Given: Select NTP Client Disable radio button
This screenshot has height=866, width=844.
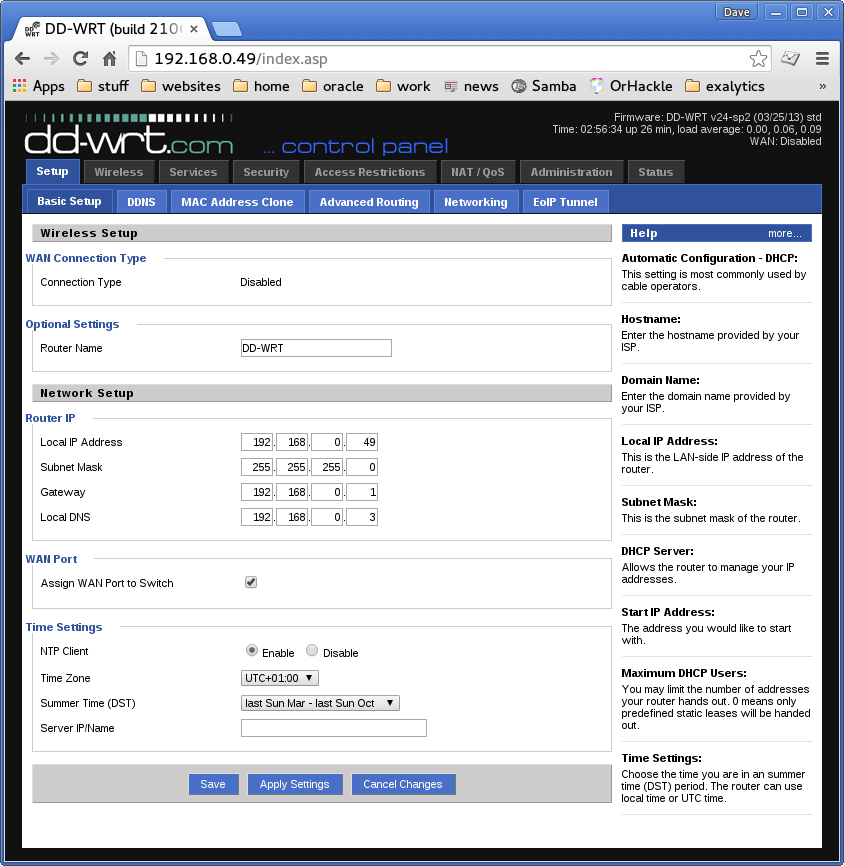Looking at the screenshot, I should (312, 650).
